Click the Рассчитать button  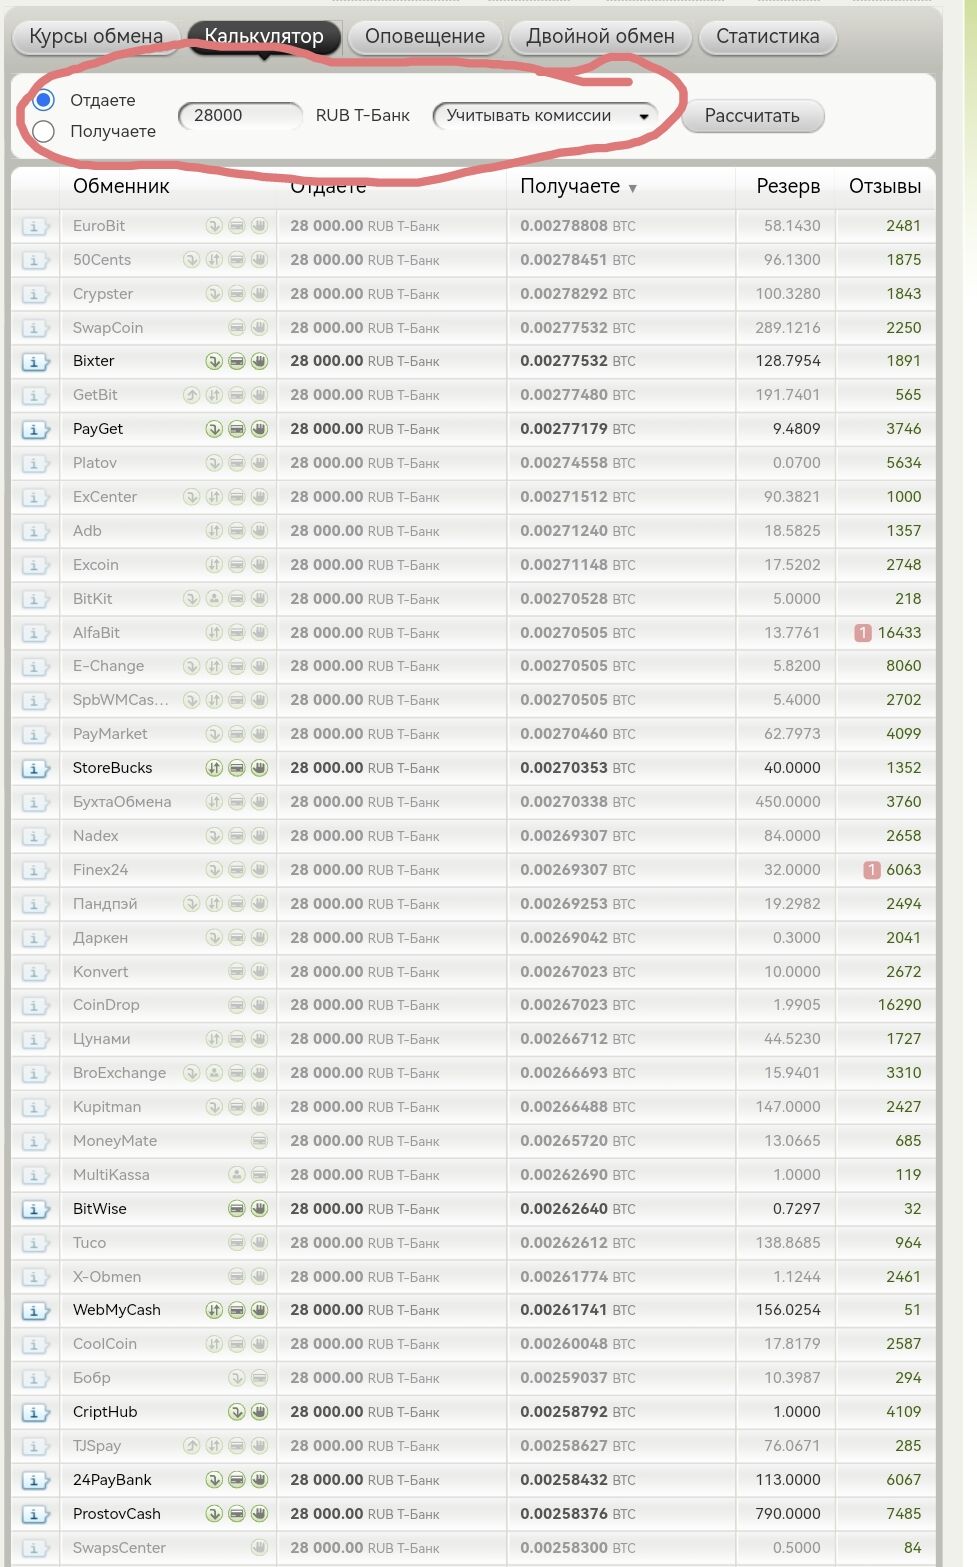pos(752,116)
